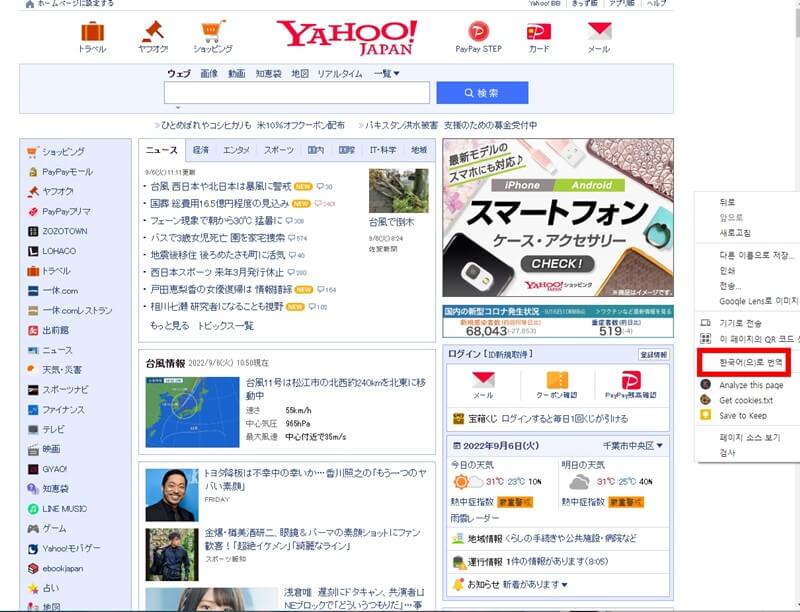Switch to the スポーツ news tab
800x612 pixels.
point(279,150)
